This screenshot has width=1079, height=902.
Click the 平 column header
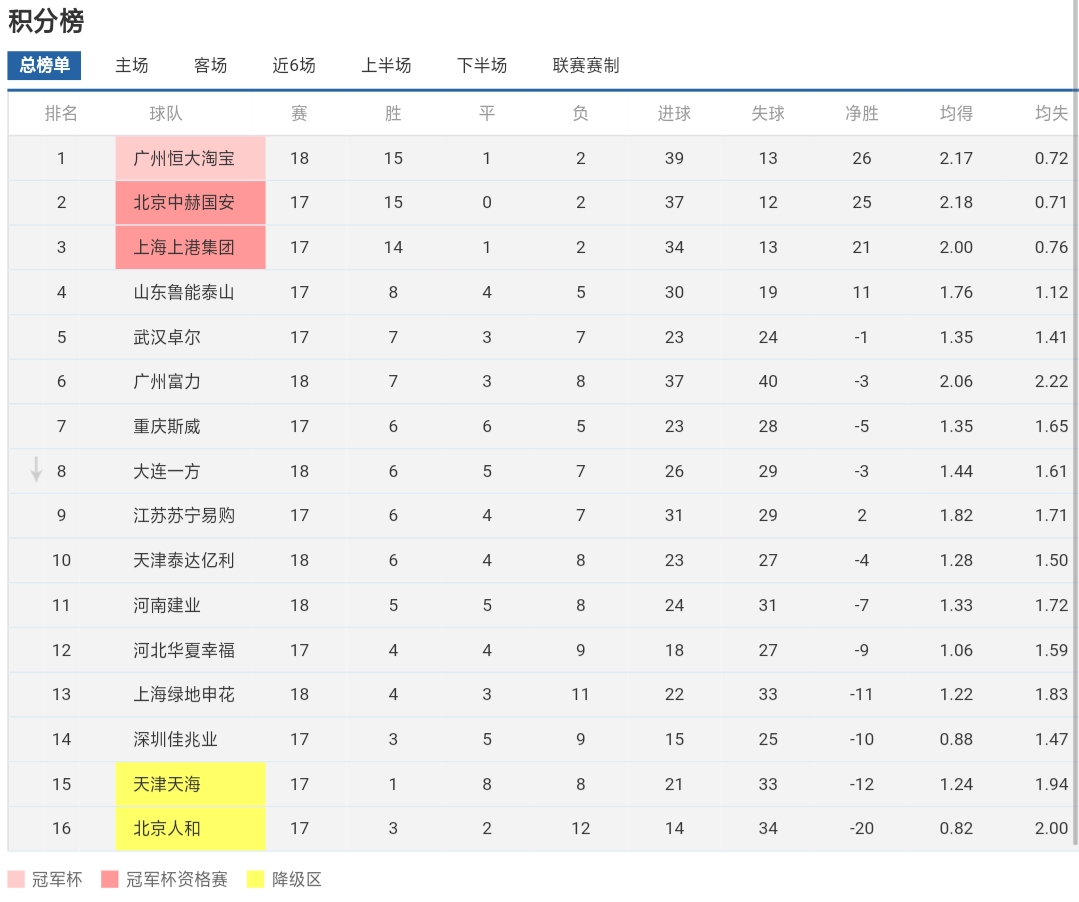point(487,114)
